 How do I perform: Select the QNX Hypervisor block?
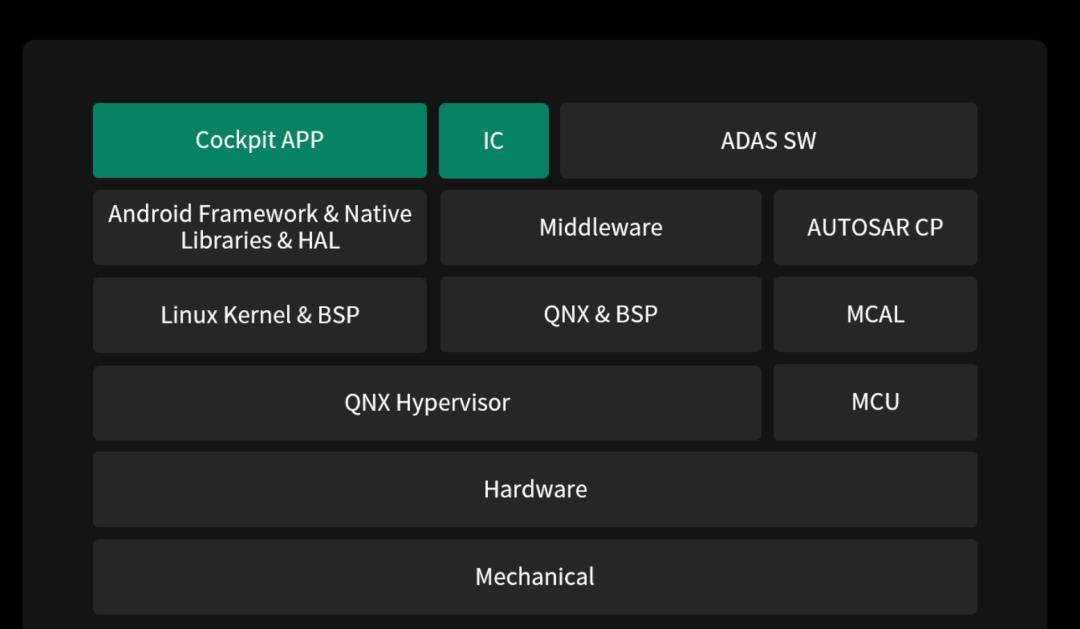[x=427, y=402]
